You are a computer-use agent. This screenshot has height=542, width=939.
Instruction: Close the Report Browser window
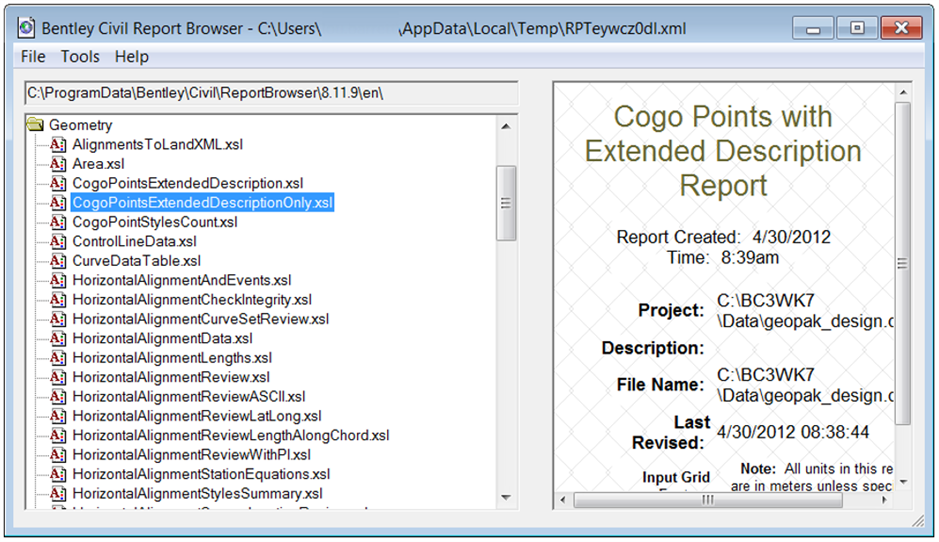901,29
